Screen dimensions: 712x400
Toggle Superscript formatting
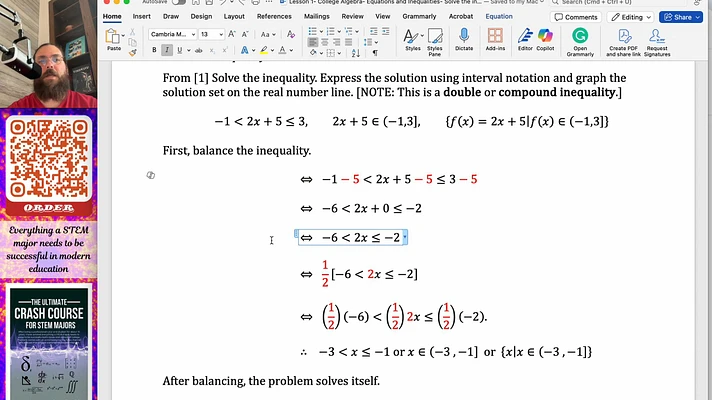(x=225, y=50)
